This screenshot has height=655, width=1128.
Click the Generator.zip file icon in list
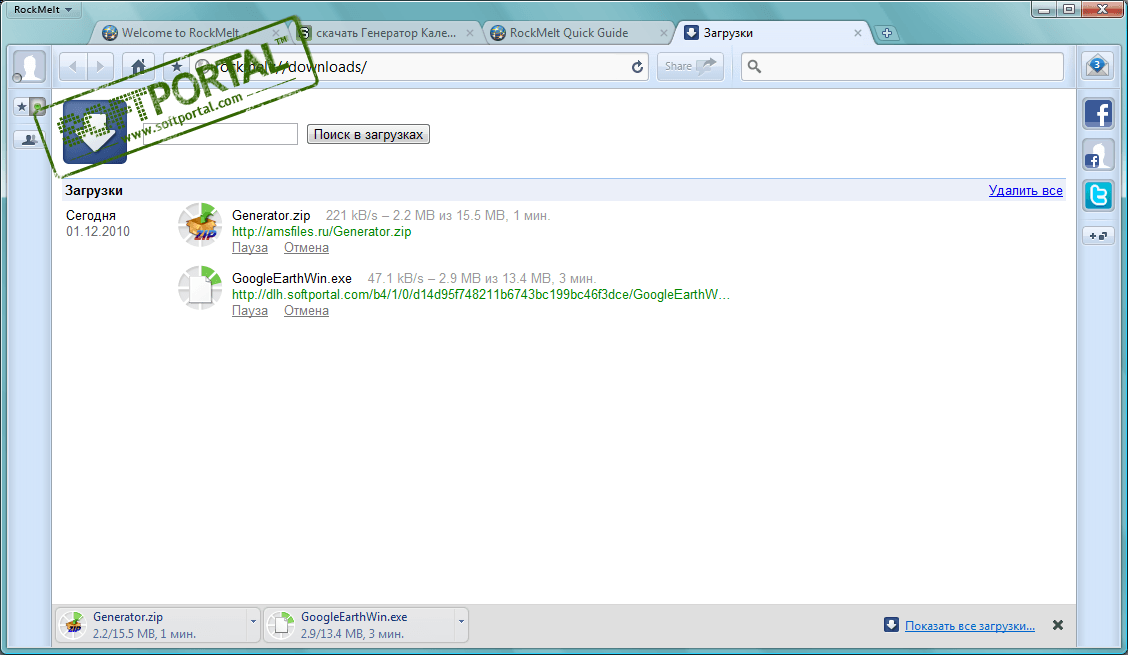pyautogui.click(x=200, y=225)
